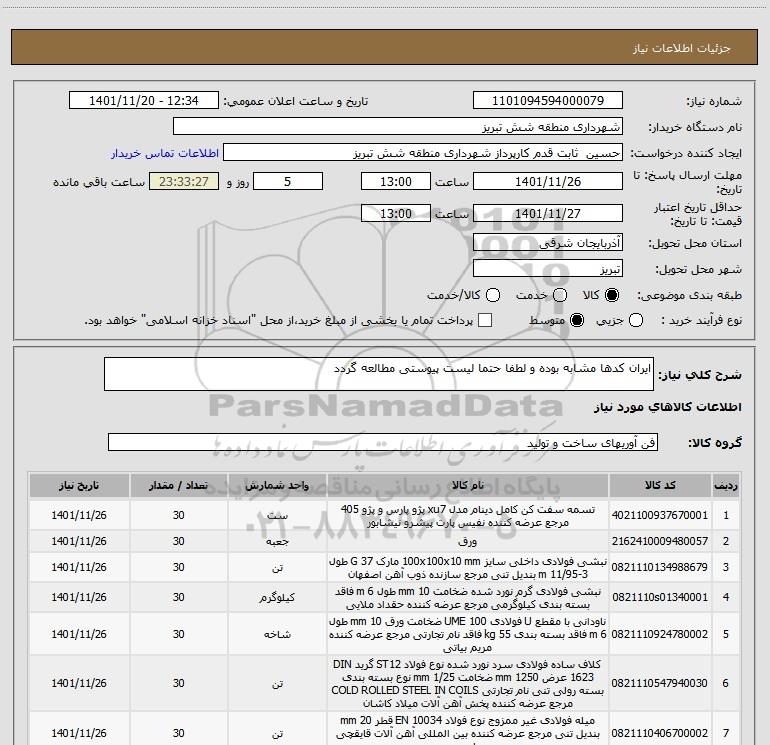Click price validity date 1401/11/27 field

[548, 213]
